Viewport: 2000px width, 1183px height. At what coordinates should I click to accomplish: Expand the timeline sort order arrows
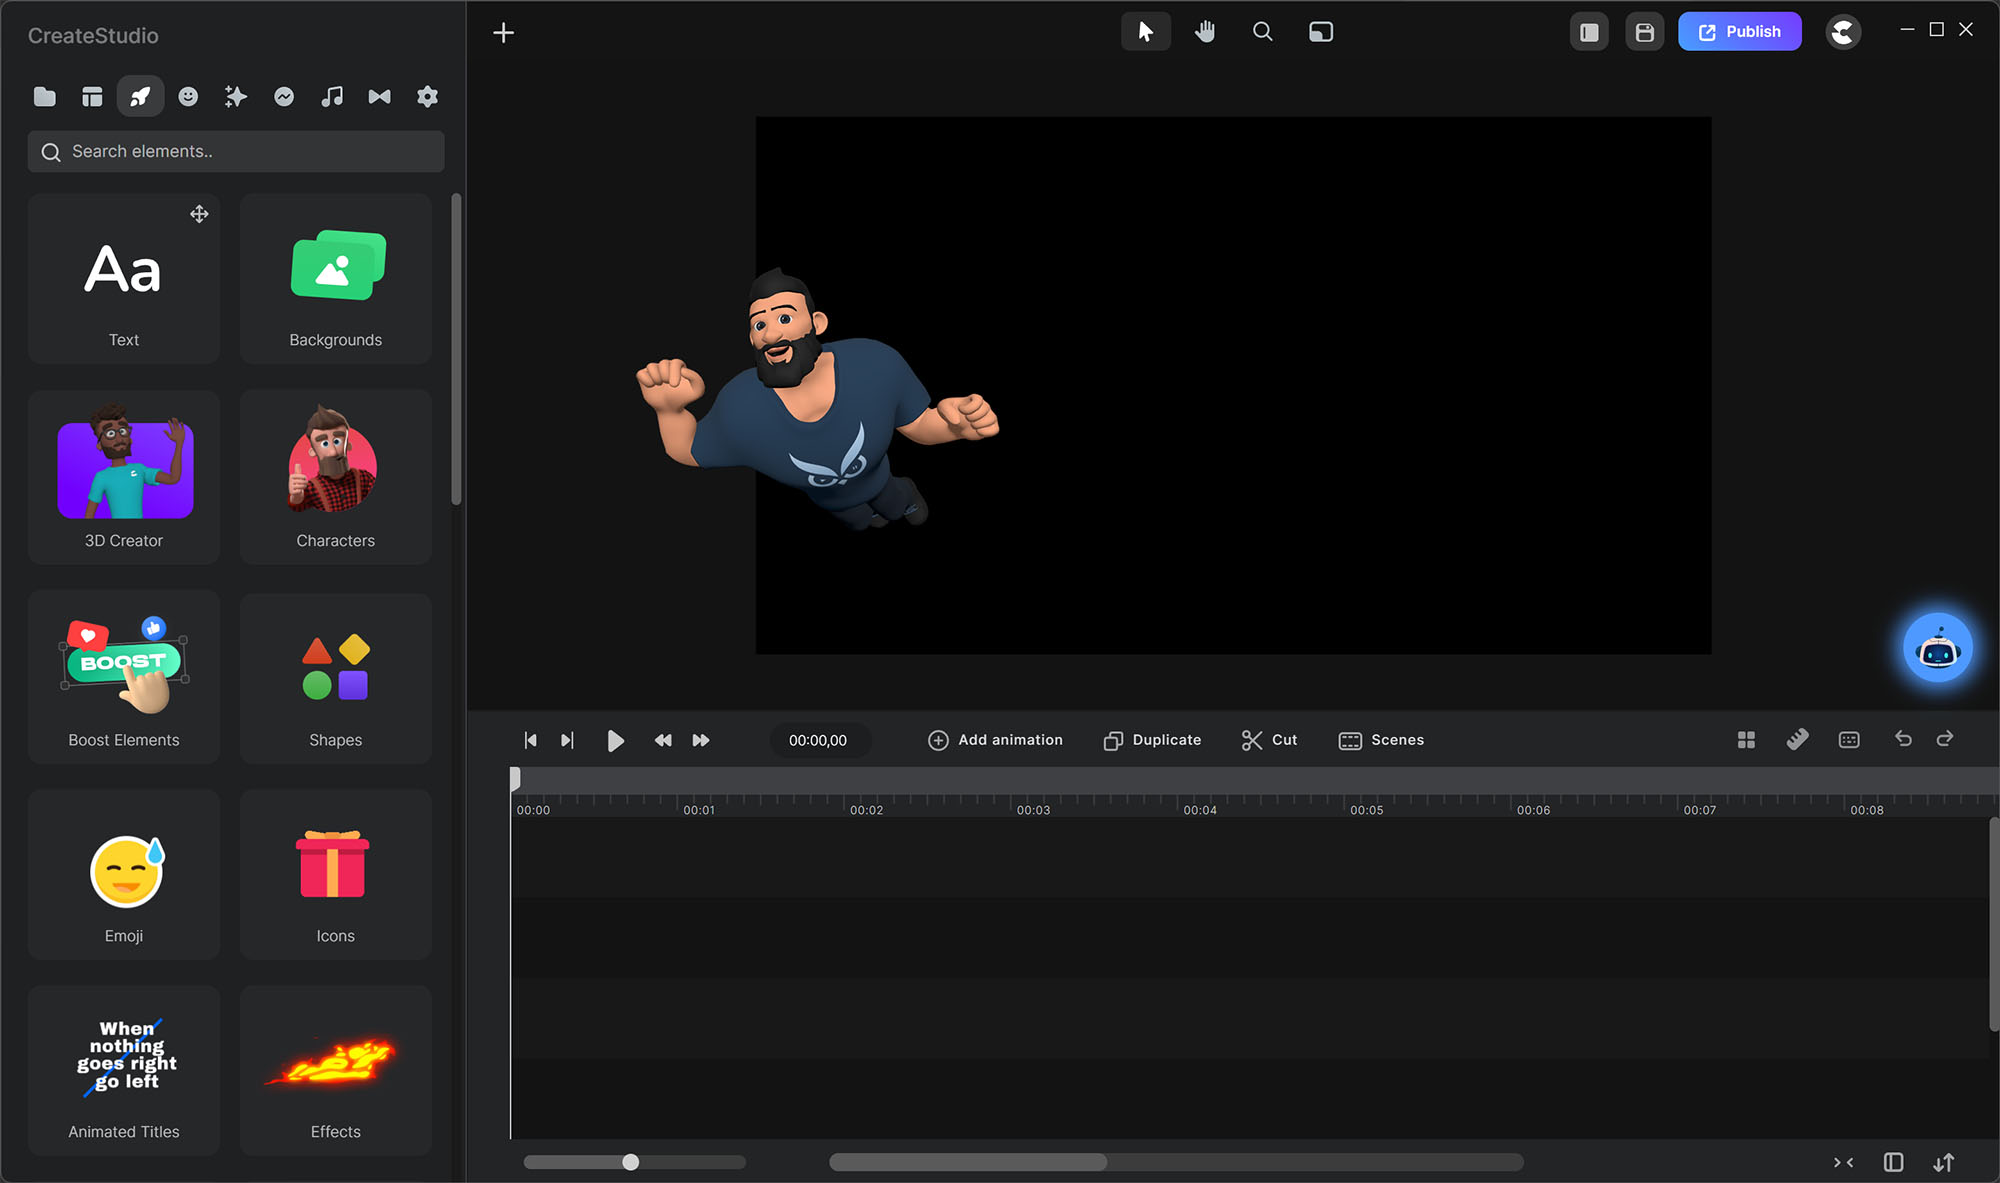1943,1162
